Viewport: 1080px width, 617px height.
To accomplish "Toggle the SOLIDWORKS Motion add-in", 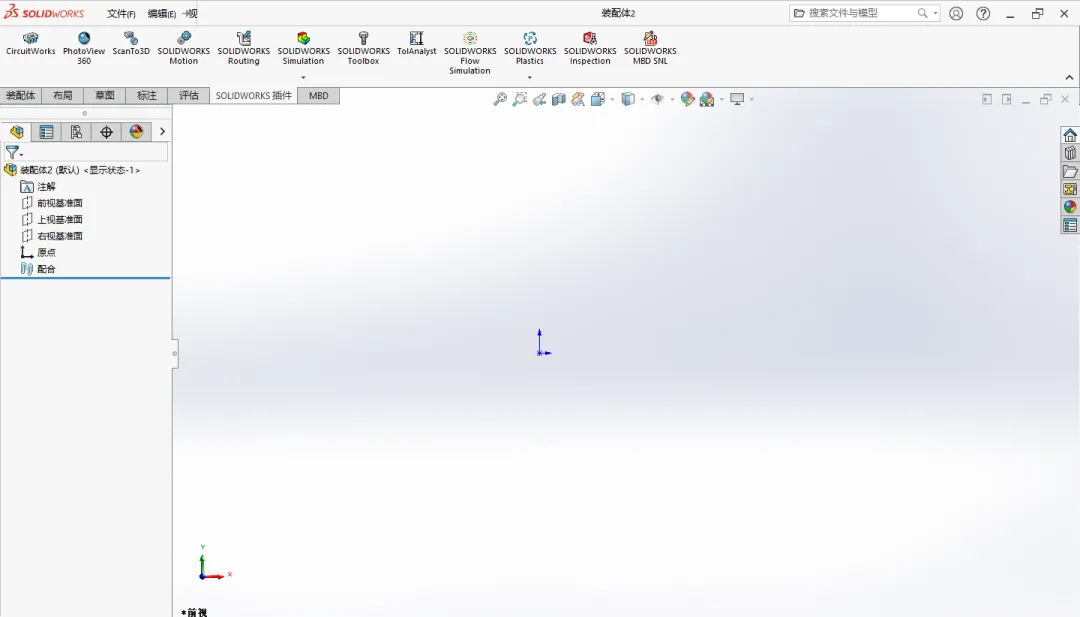I will [x=183, y=48].
